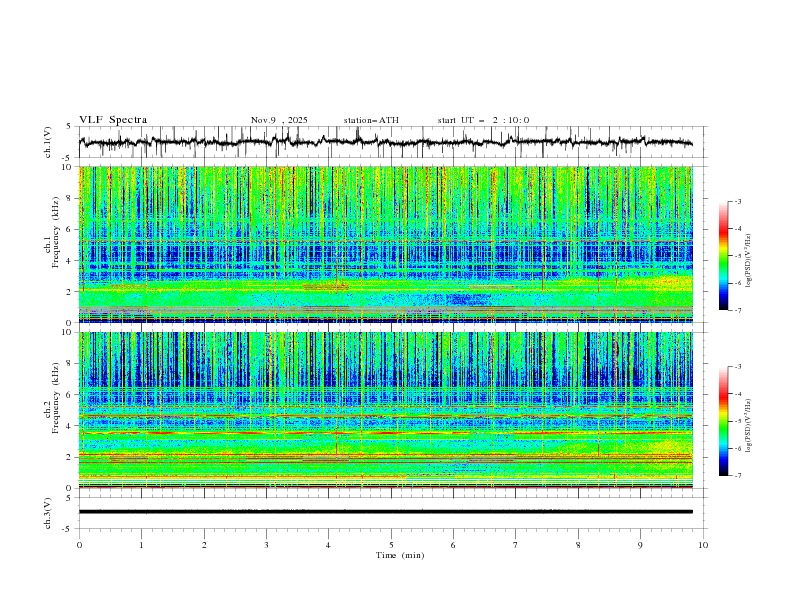This screenshot has width=792, height=612.
Task: Click the "-5" tick on ch.1 colorbar
Action: click(x=738, y=256)
